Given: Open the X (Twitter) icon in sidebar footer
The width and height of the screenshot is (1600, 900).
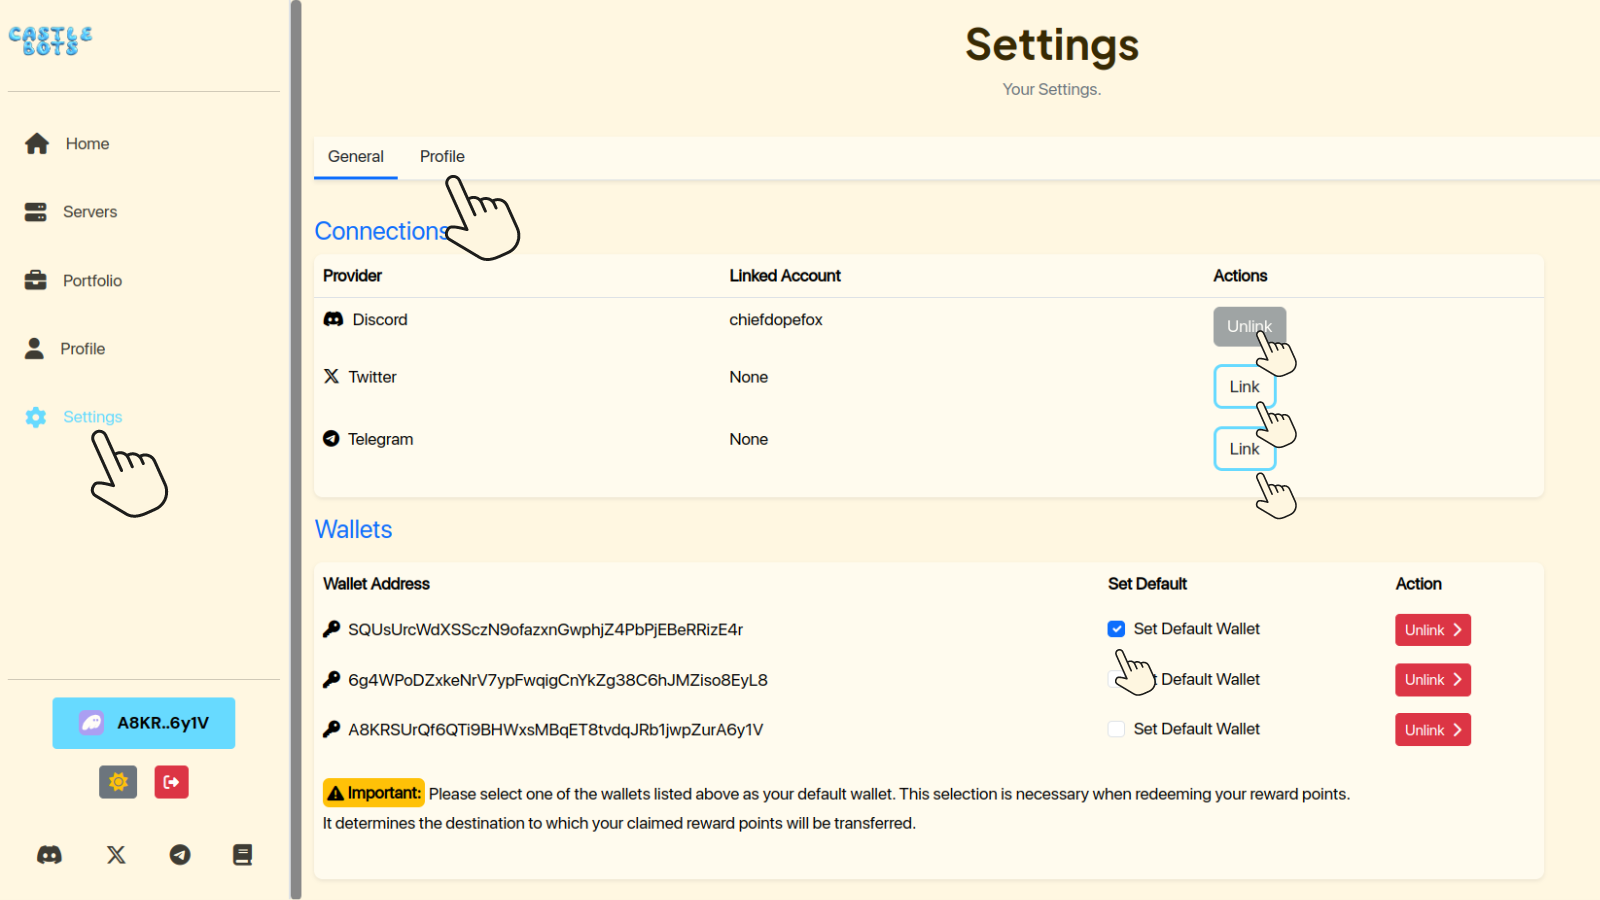Looking at the screenshot, I should 116,855.
